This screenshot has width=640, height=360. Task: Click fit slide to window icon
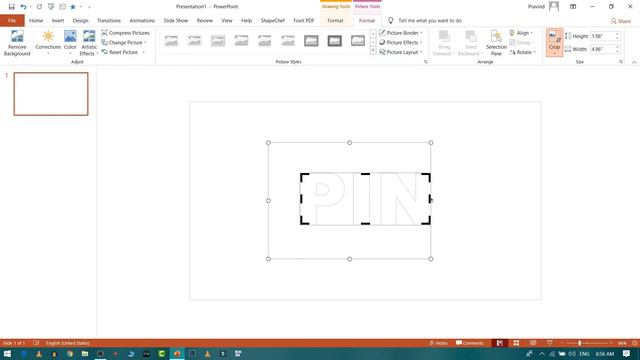point(635,343)
